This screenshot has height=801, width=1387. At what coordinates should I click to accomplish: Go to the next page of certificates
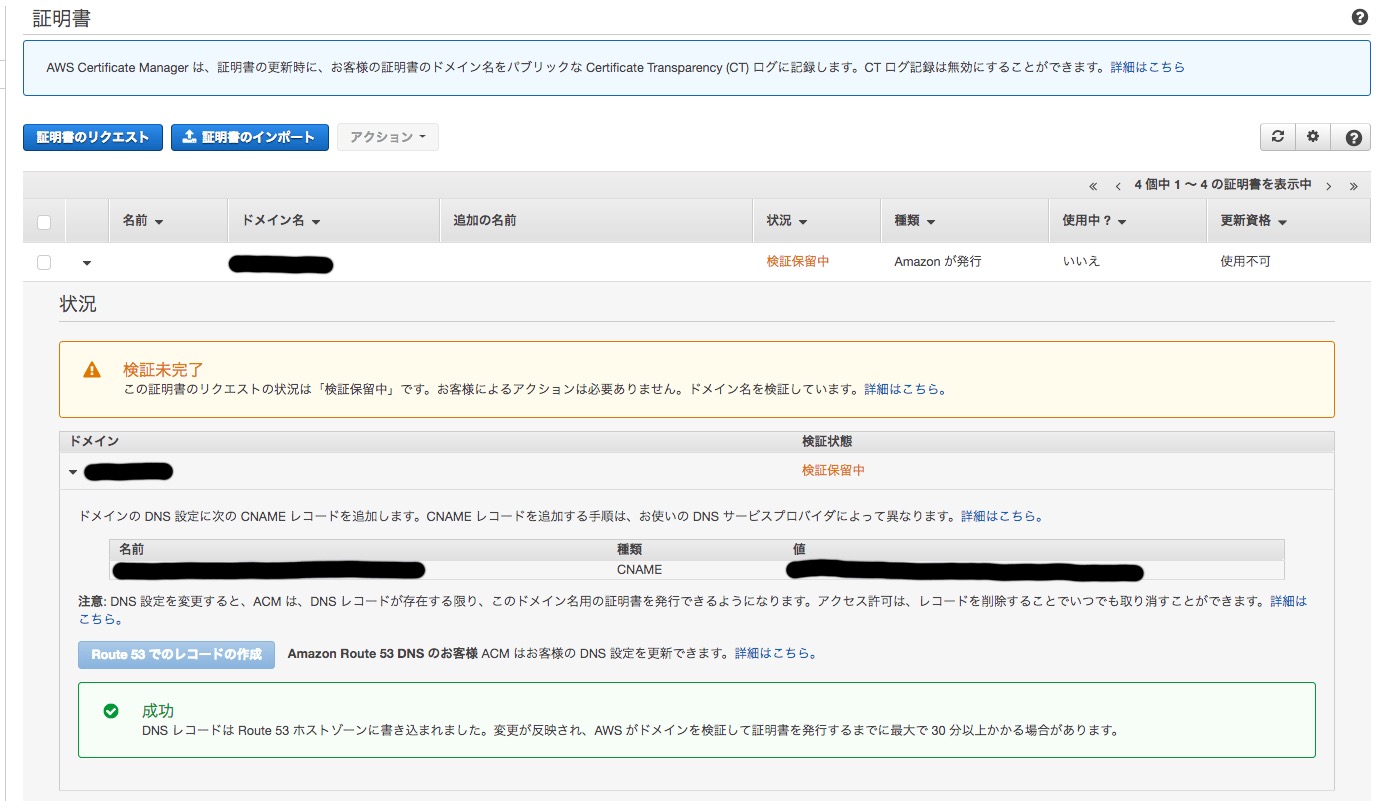pos(1329,185)
